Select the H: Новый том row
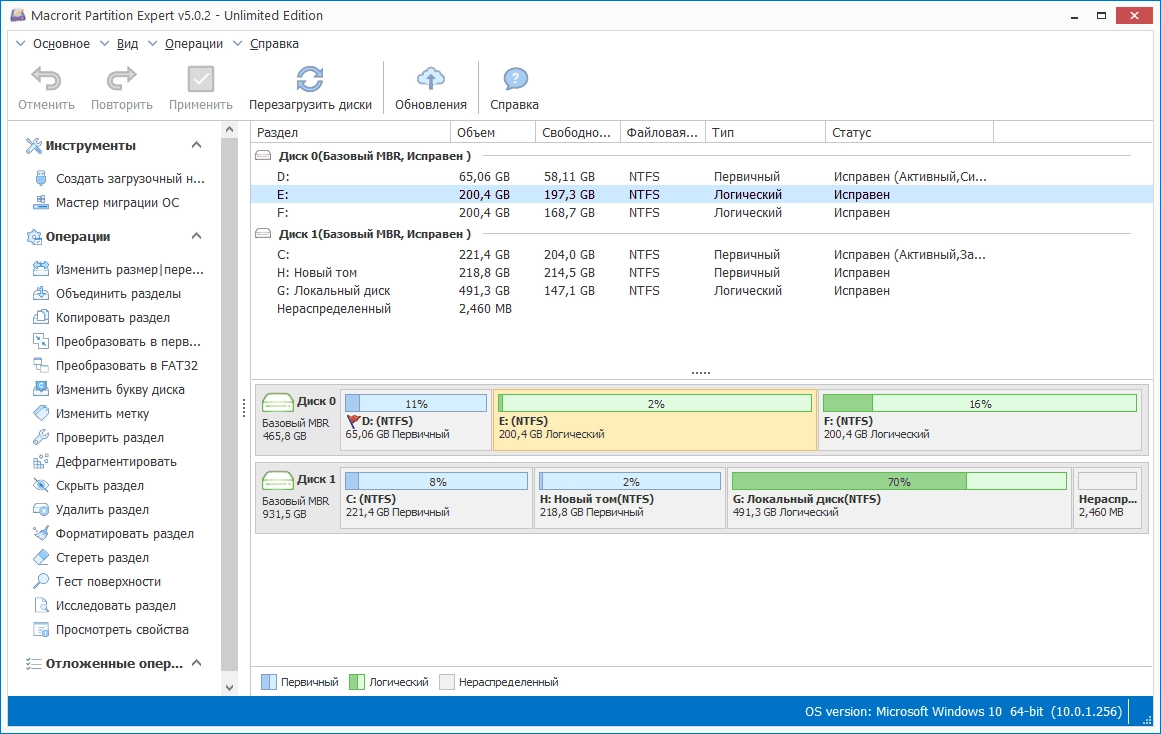1161x734 pixels. click(702, 273)
